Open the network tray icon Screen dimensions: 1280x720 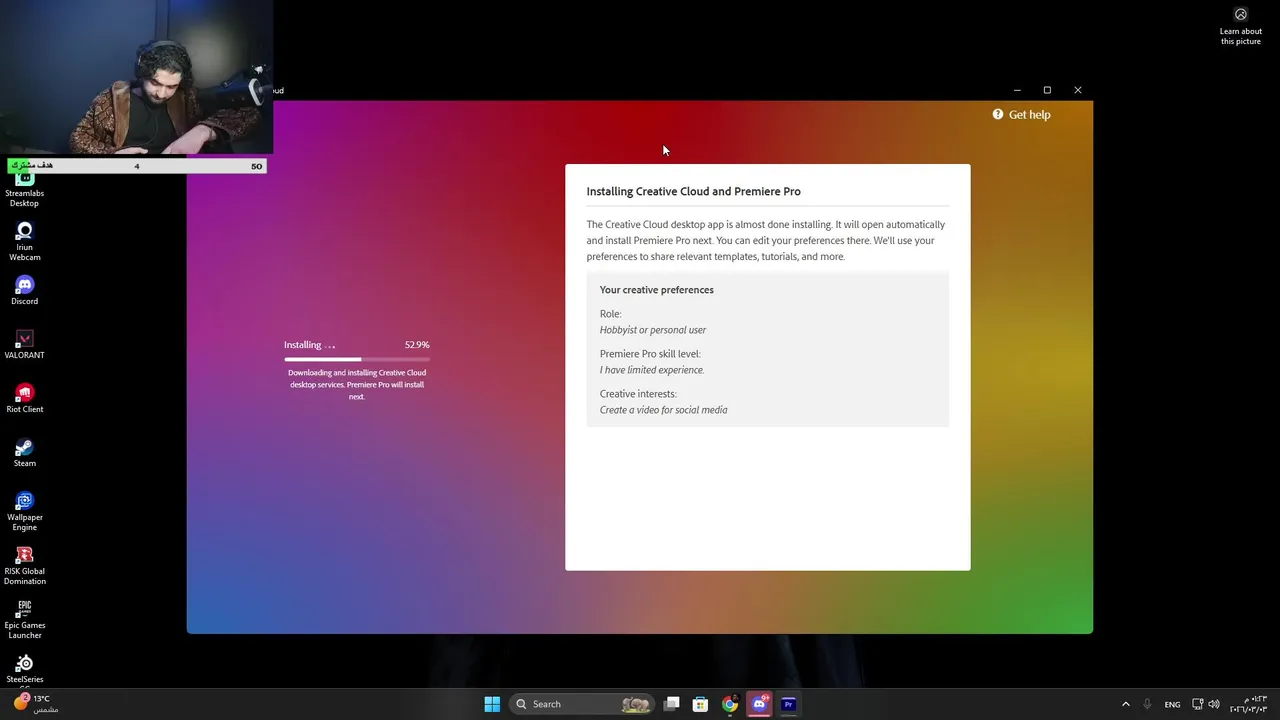(1198, 704)
